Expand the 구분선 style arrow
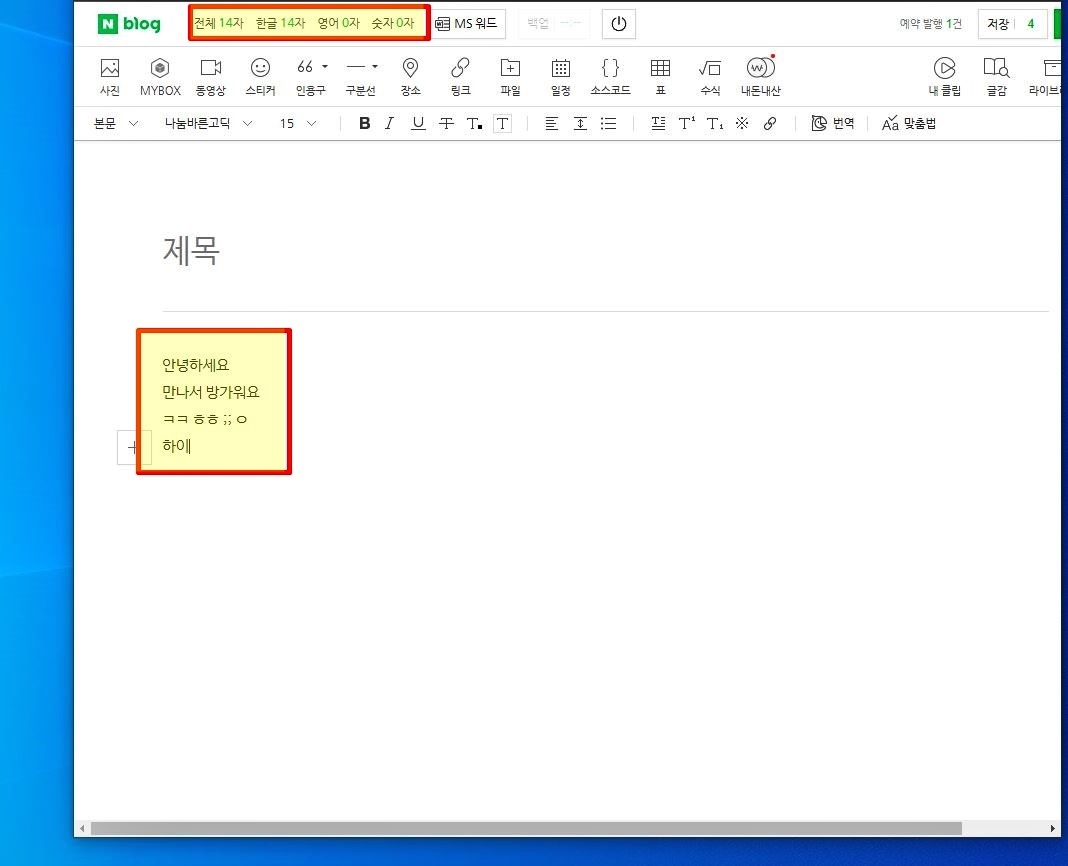The height and width of the screenshot is (866, 1068). (375, 67)
